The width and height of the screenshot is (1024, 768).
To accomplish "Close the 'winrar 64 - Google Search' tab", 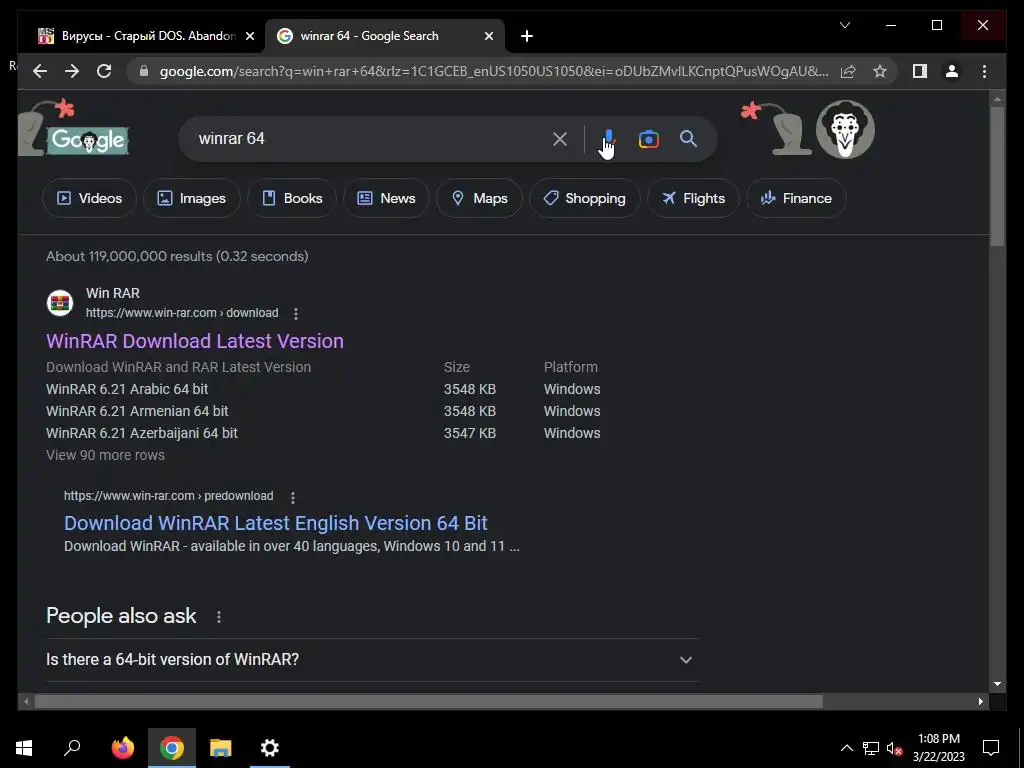I will pos(488,36).
